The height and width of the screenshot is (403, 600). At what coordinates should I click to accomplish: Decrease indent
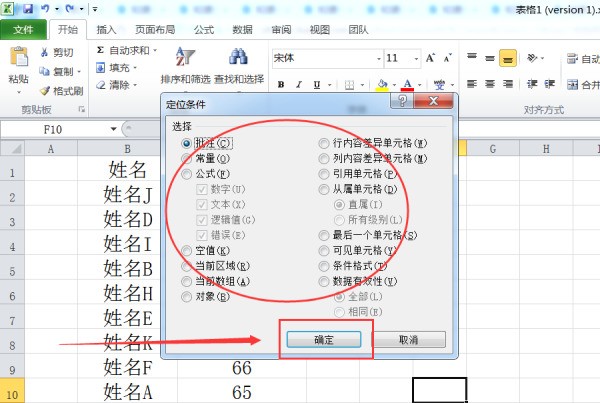coord(532,84)
